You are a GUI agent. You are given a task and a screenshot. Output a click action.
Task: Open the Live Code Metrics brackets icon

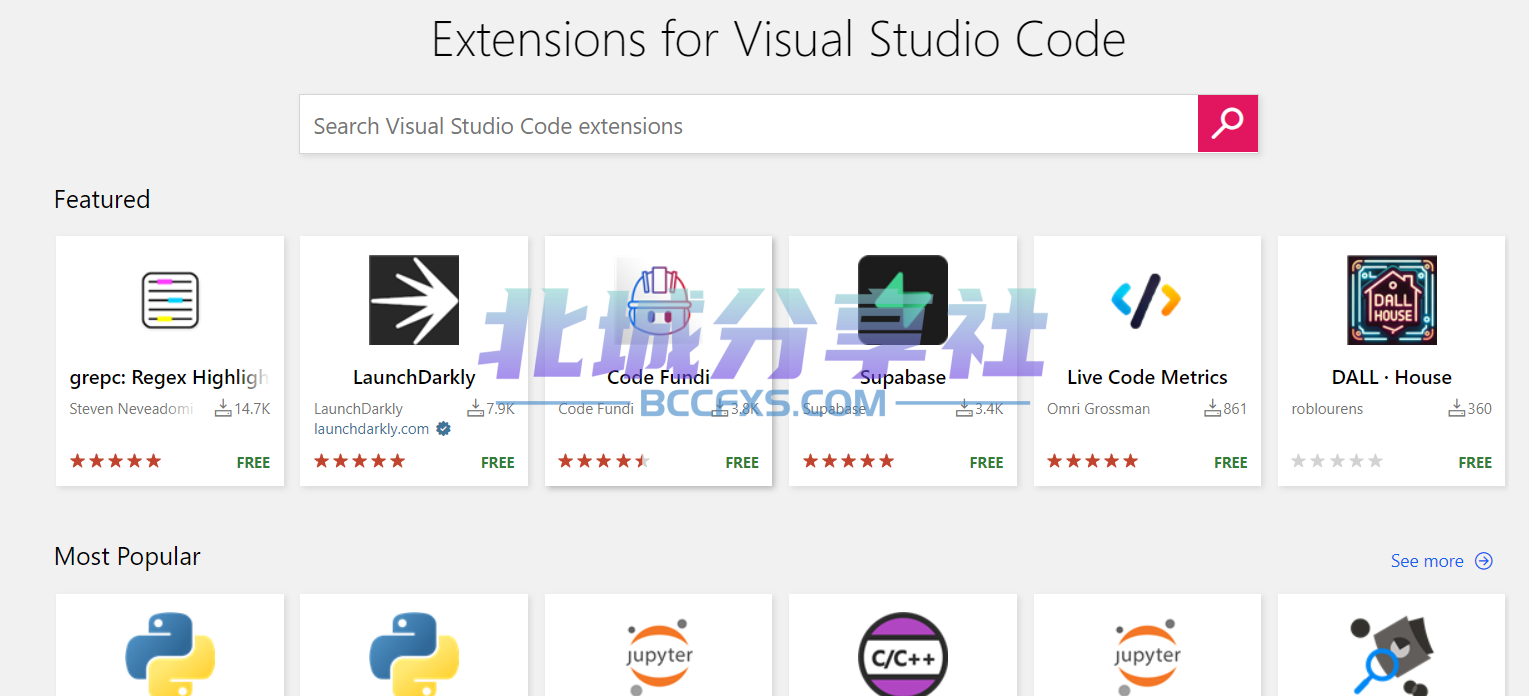point(1147,300)
